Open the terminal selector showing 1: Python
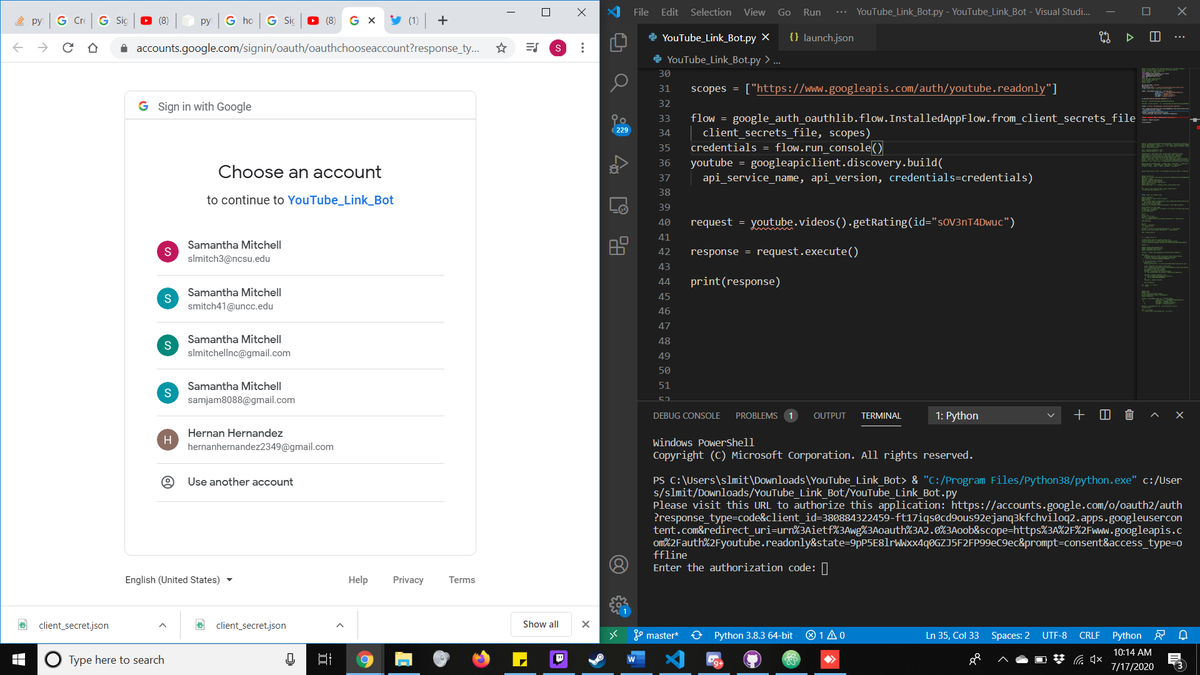 pos(994,415)
